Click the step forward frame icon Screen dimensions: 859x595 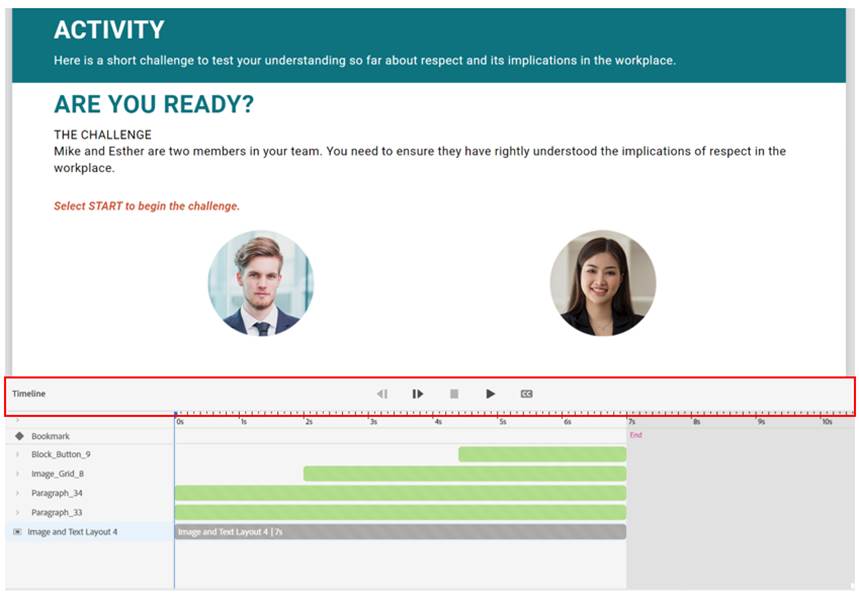click(x=418, y=394)
